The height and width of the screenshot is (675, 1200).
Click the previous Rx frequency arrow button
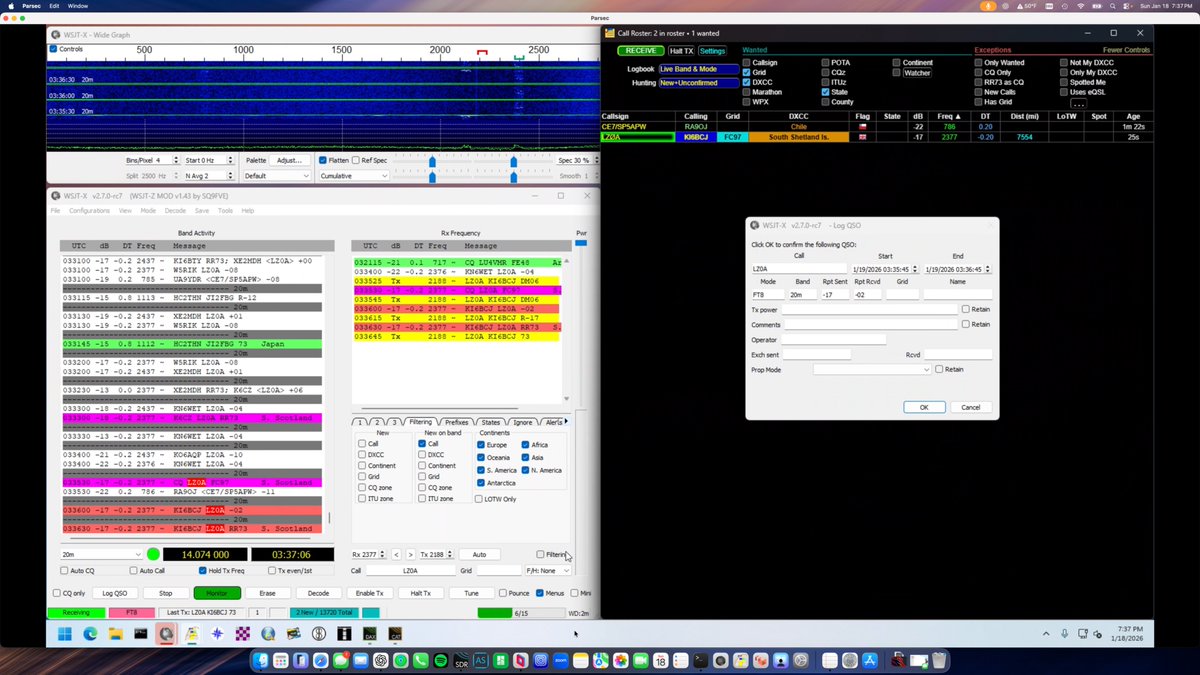(x=396, y=554)
